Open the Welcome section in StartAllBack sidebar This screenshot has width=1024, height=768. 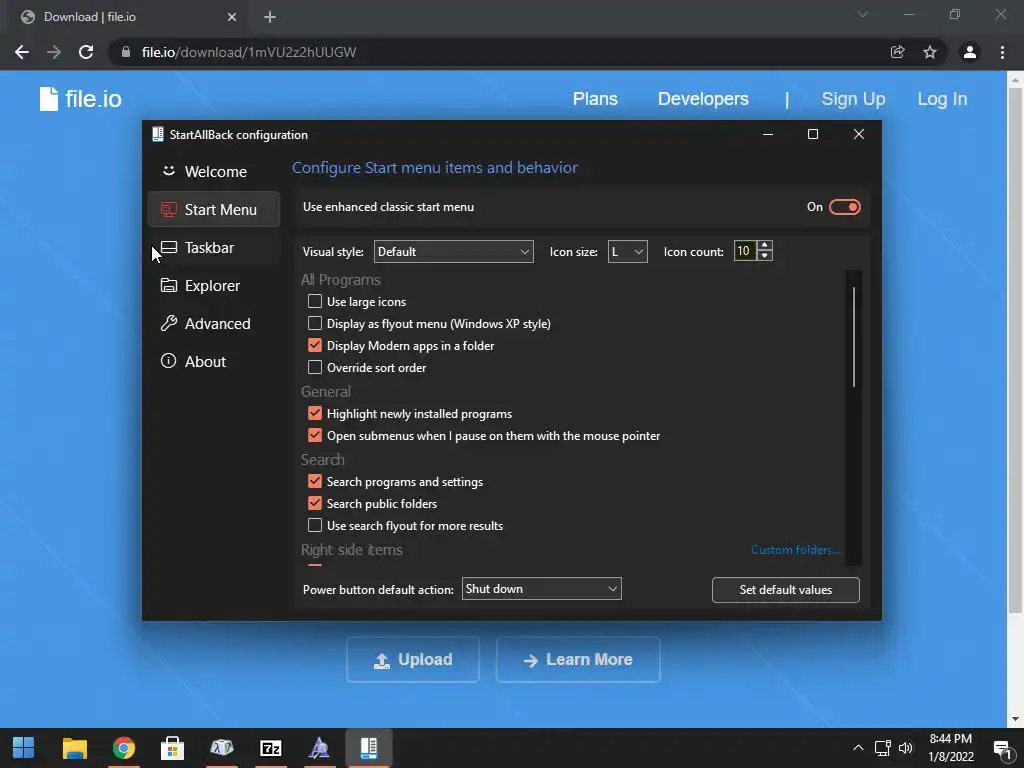[214, 172]
